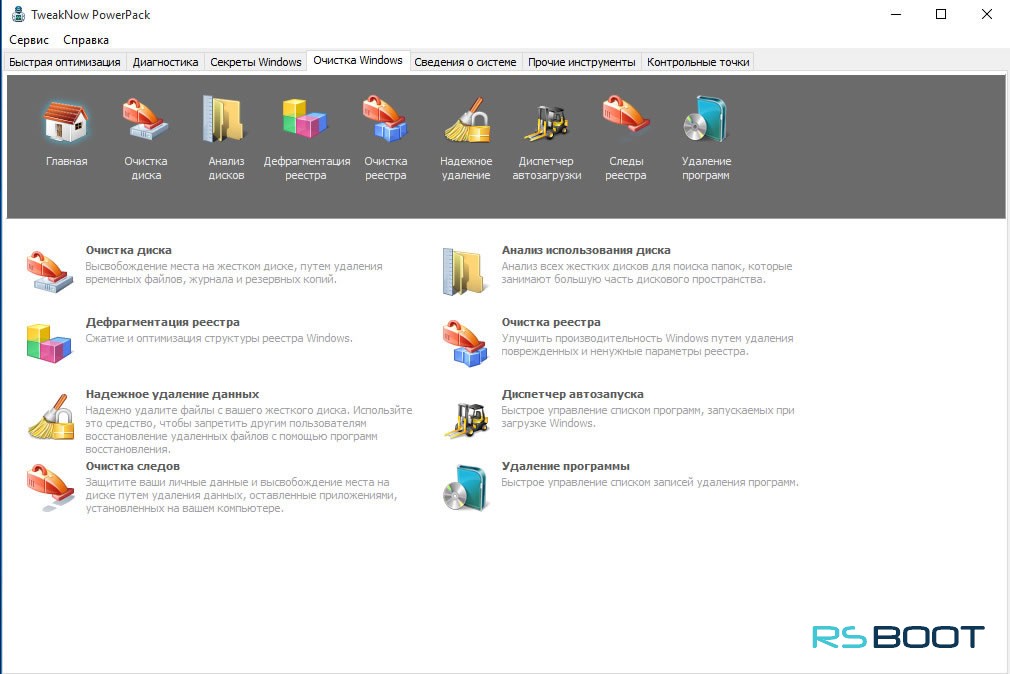Select the Очистка Windows tab

point(358,61)
